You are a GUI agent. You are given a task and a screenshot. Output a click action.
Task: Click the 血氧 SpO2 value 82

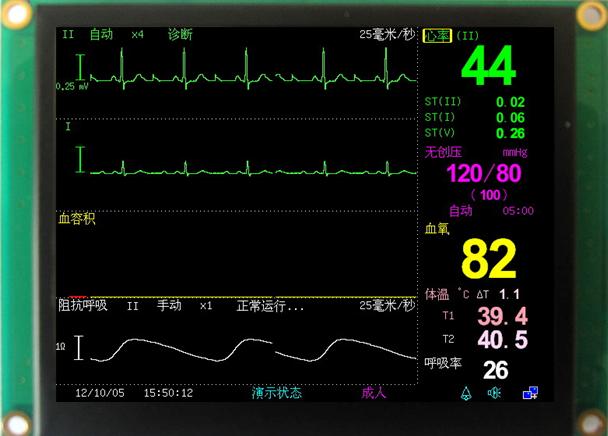(488, 259)
